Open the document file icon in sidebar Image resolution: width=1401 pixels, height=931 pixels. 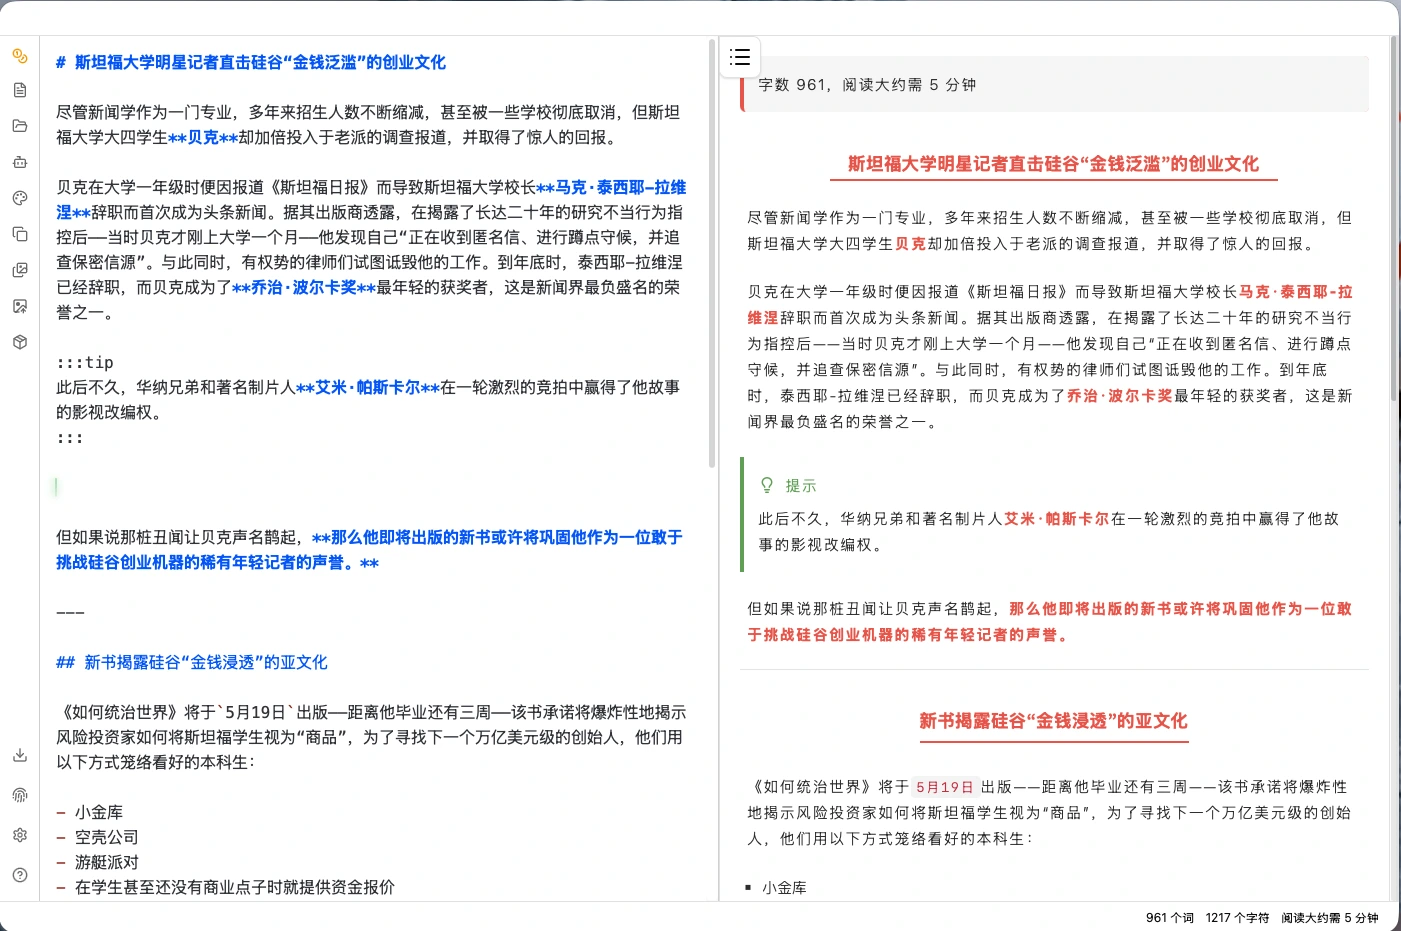pos(19,90)
